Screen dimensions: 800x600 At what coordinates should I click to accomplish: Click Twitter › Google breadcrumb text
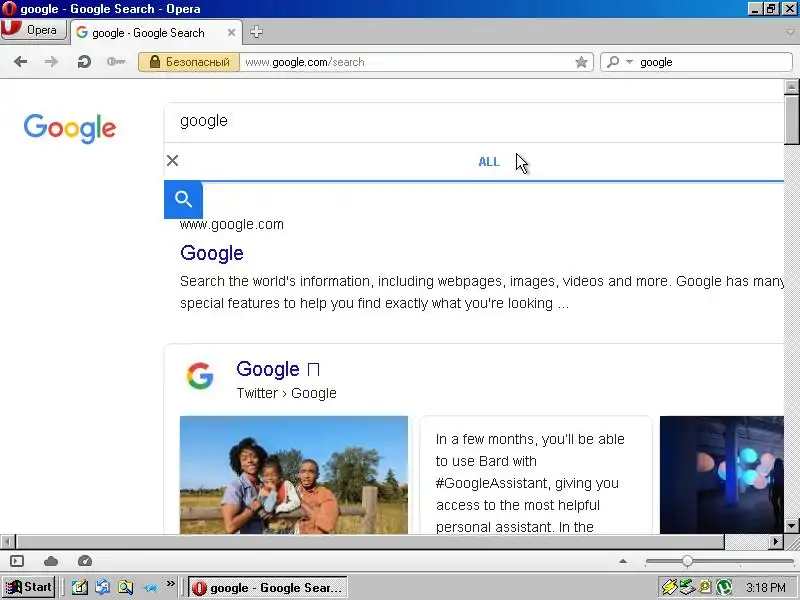[x=286, y=393]
